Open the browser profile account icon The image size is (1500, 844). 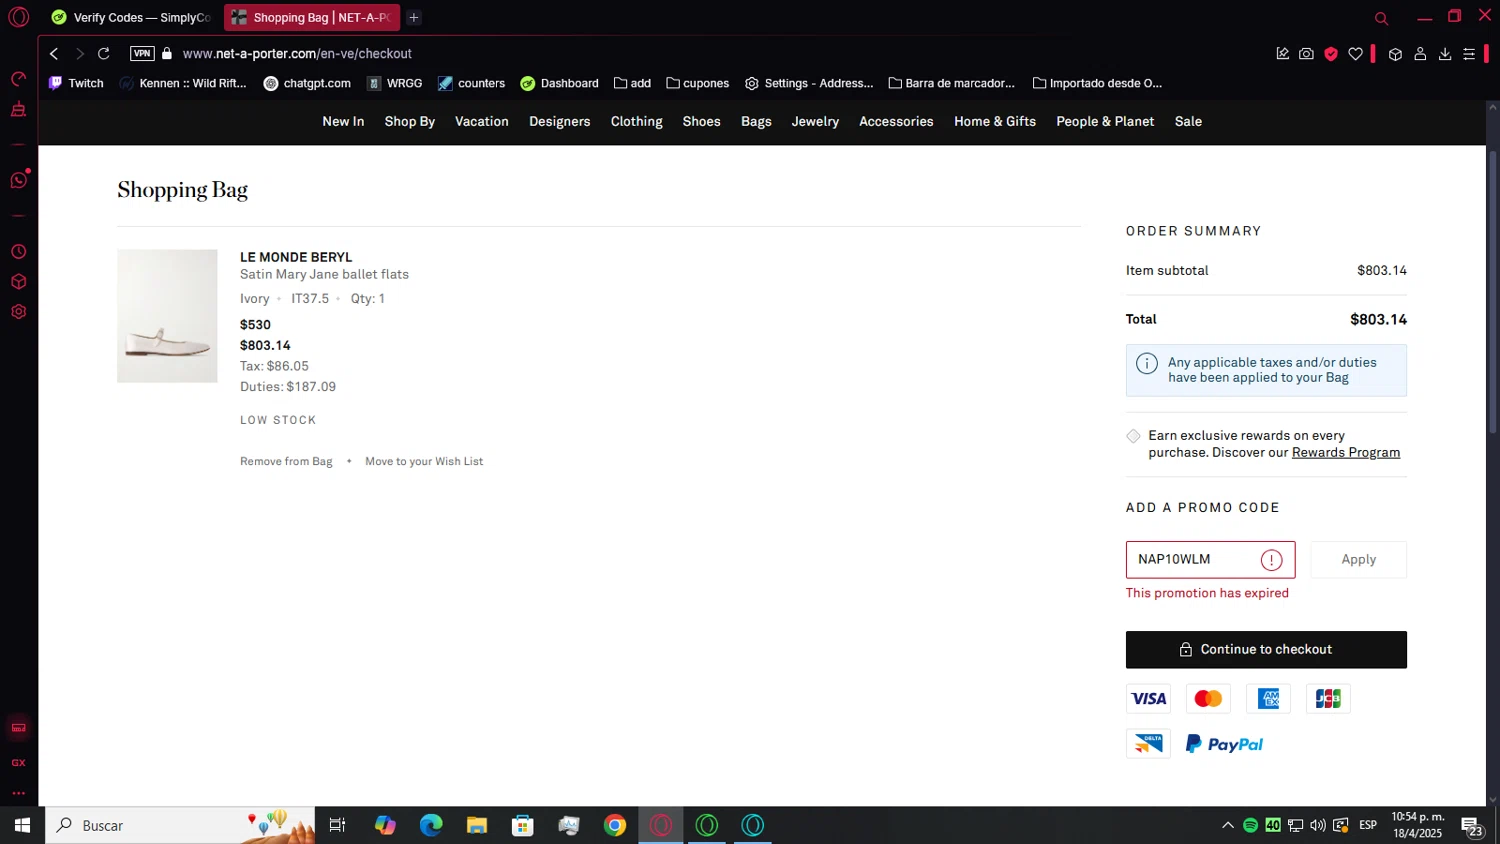coord(1420,54)
